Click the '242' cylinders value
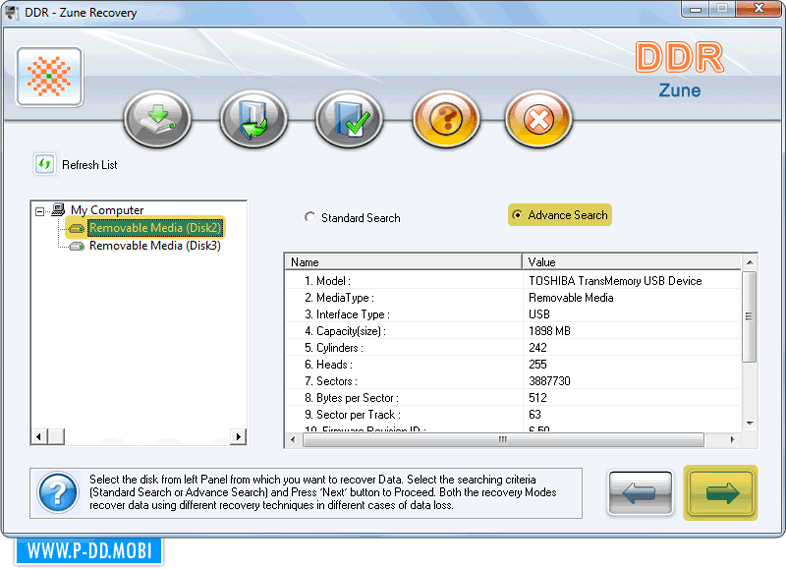 click(x=537, y=348)
